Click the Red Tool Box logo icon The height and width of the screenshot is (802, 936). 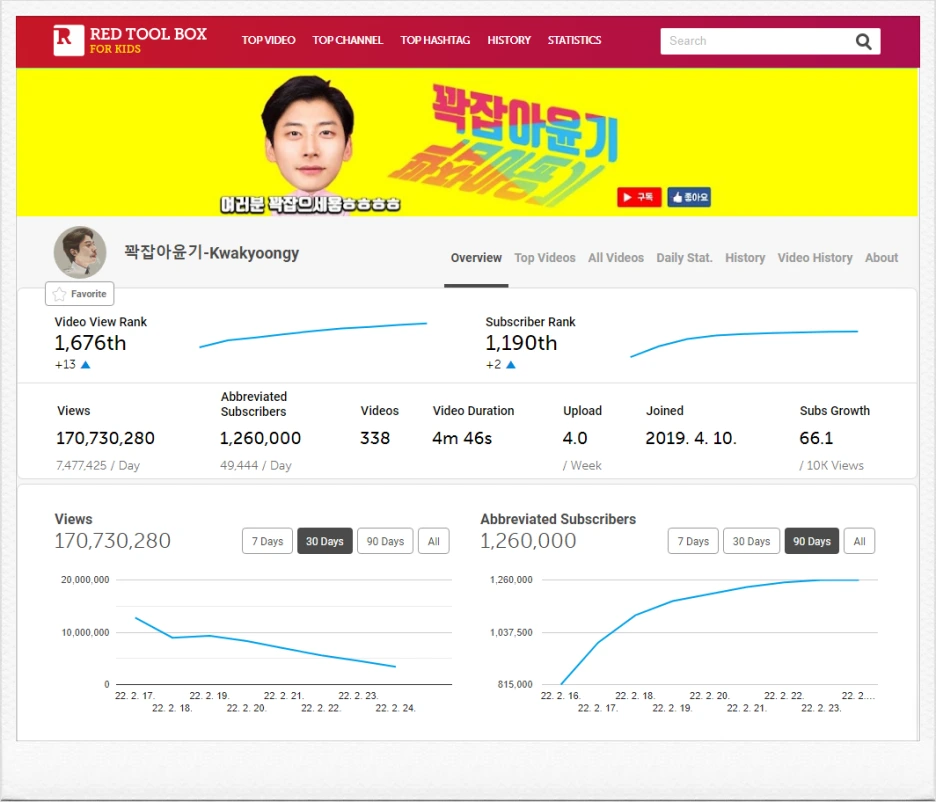(68, 41)
